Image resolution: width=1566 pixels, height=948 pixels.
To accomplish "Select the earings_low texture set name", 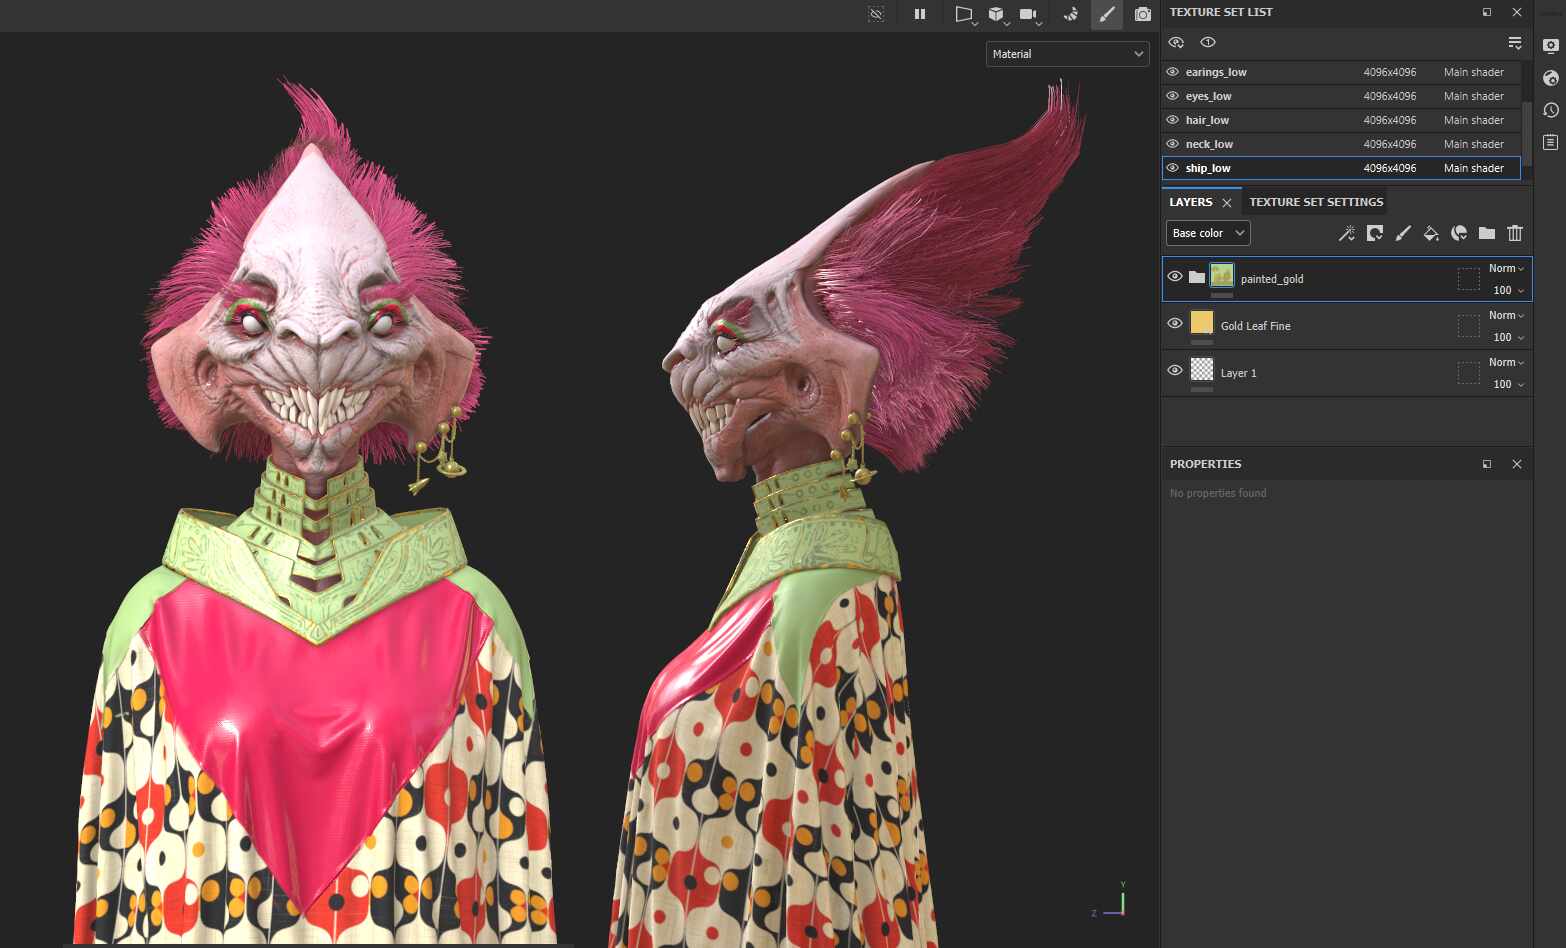I will click(1216, 72).
